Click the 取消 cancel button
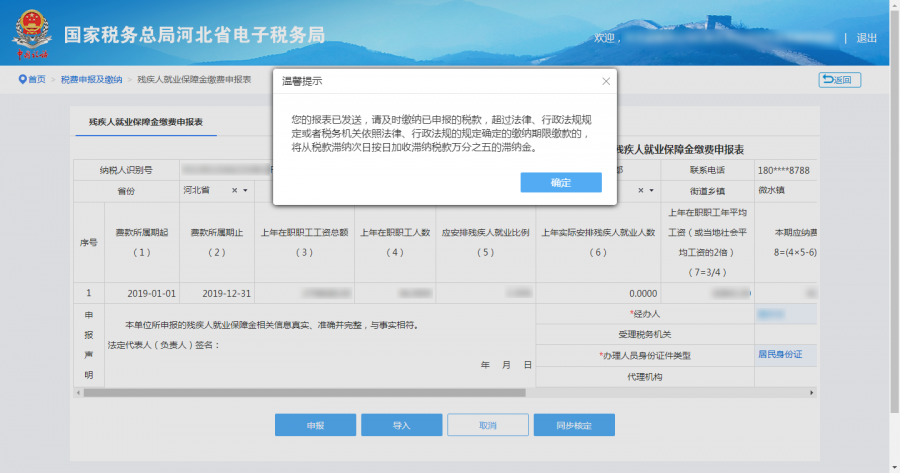The height and width of the screenshot is (473, 900). click(x=487, y=425)
